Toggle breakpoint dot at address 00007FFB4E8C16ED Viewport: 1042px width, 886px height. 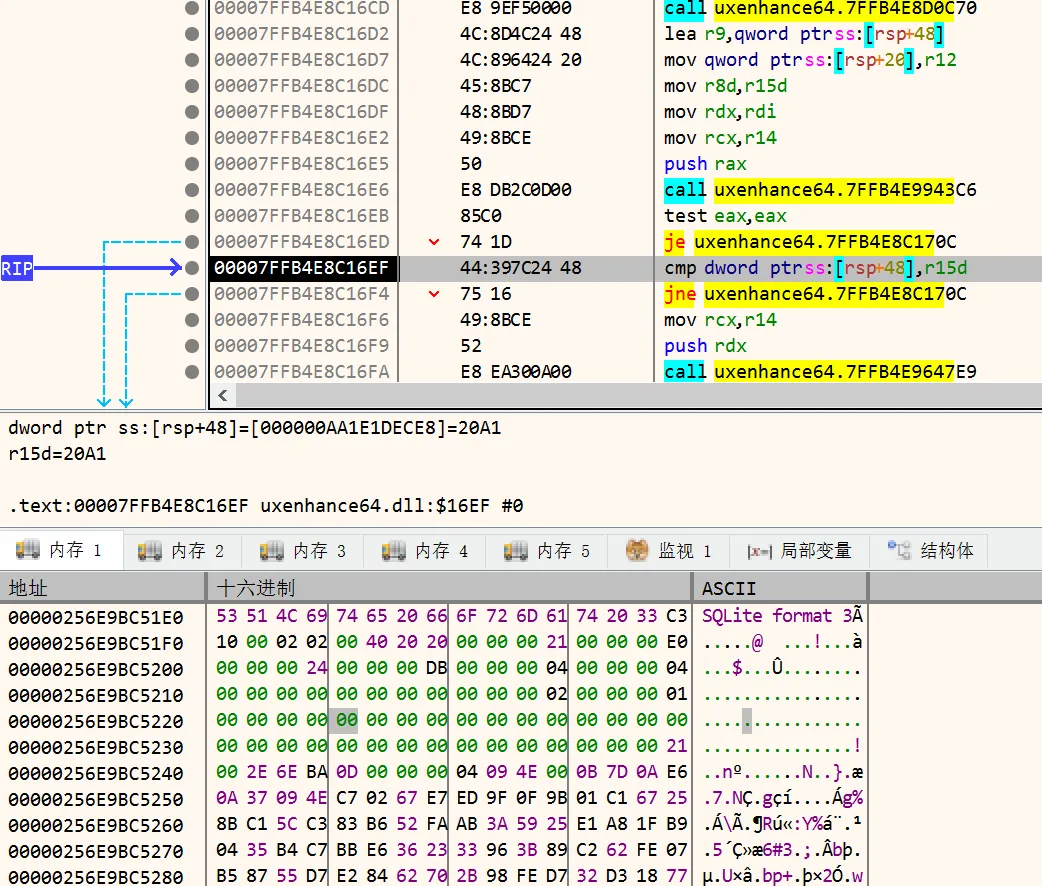[x=192, y=242]
